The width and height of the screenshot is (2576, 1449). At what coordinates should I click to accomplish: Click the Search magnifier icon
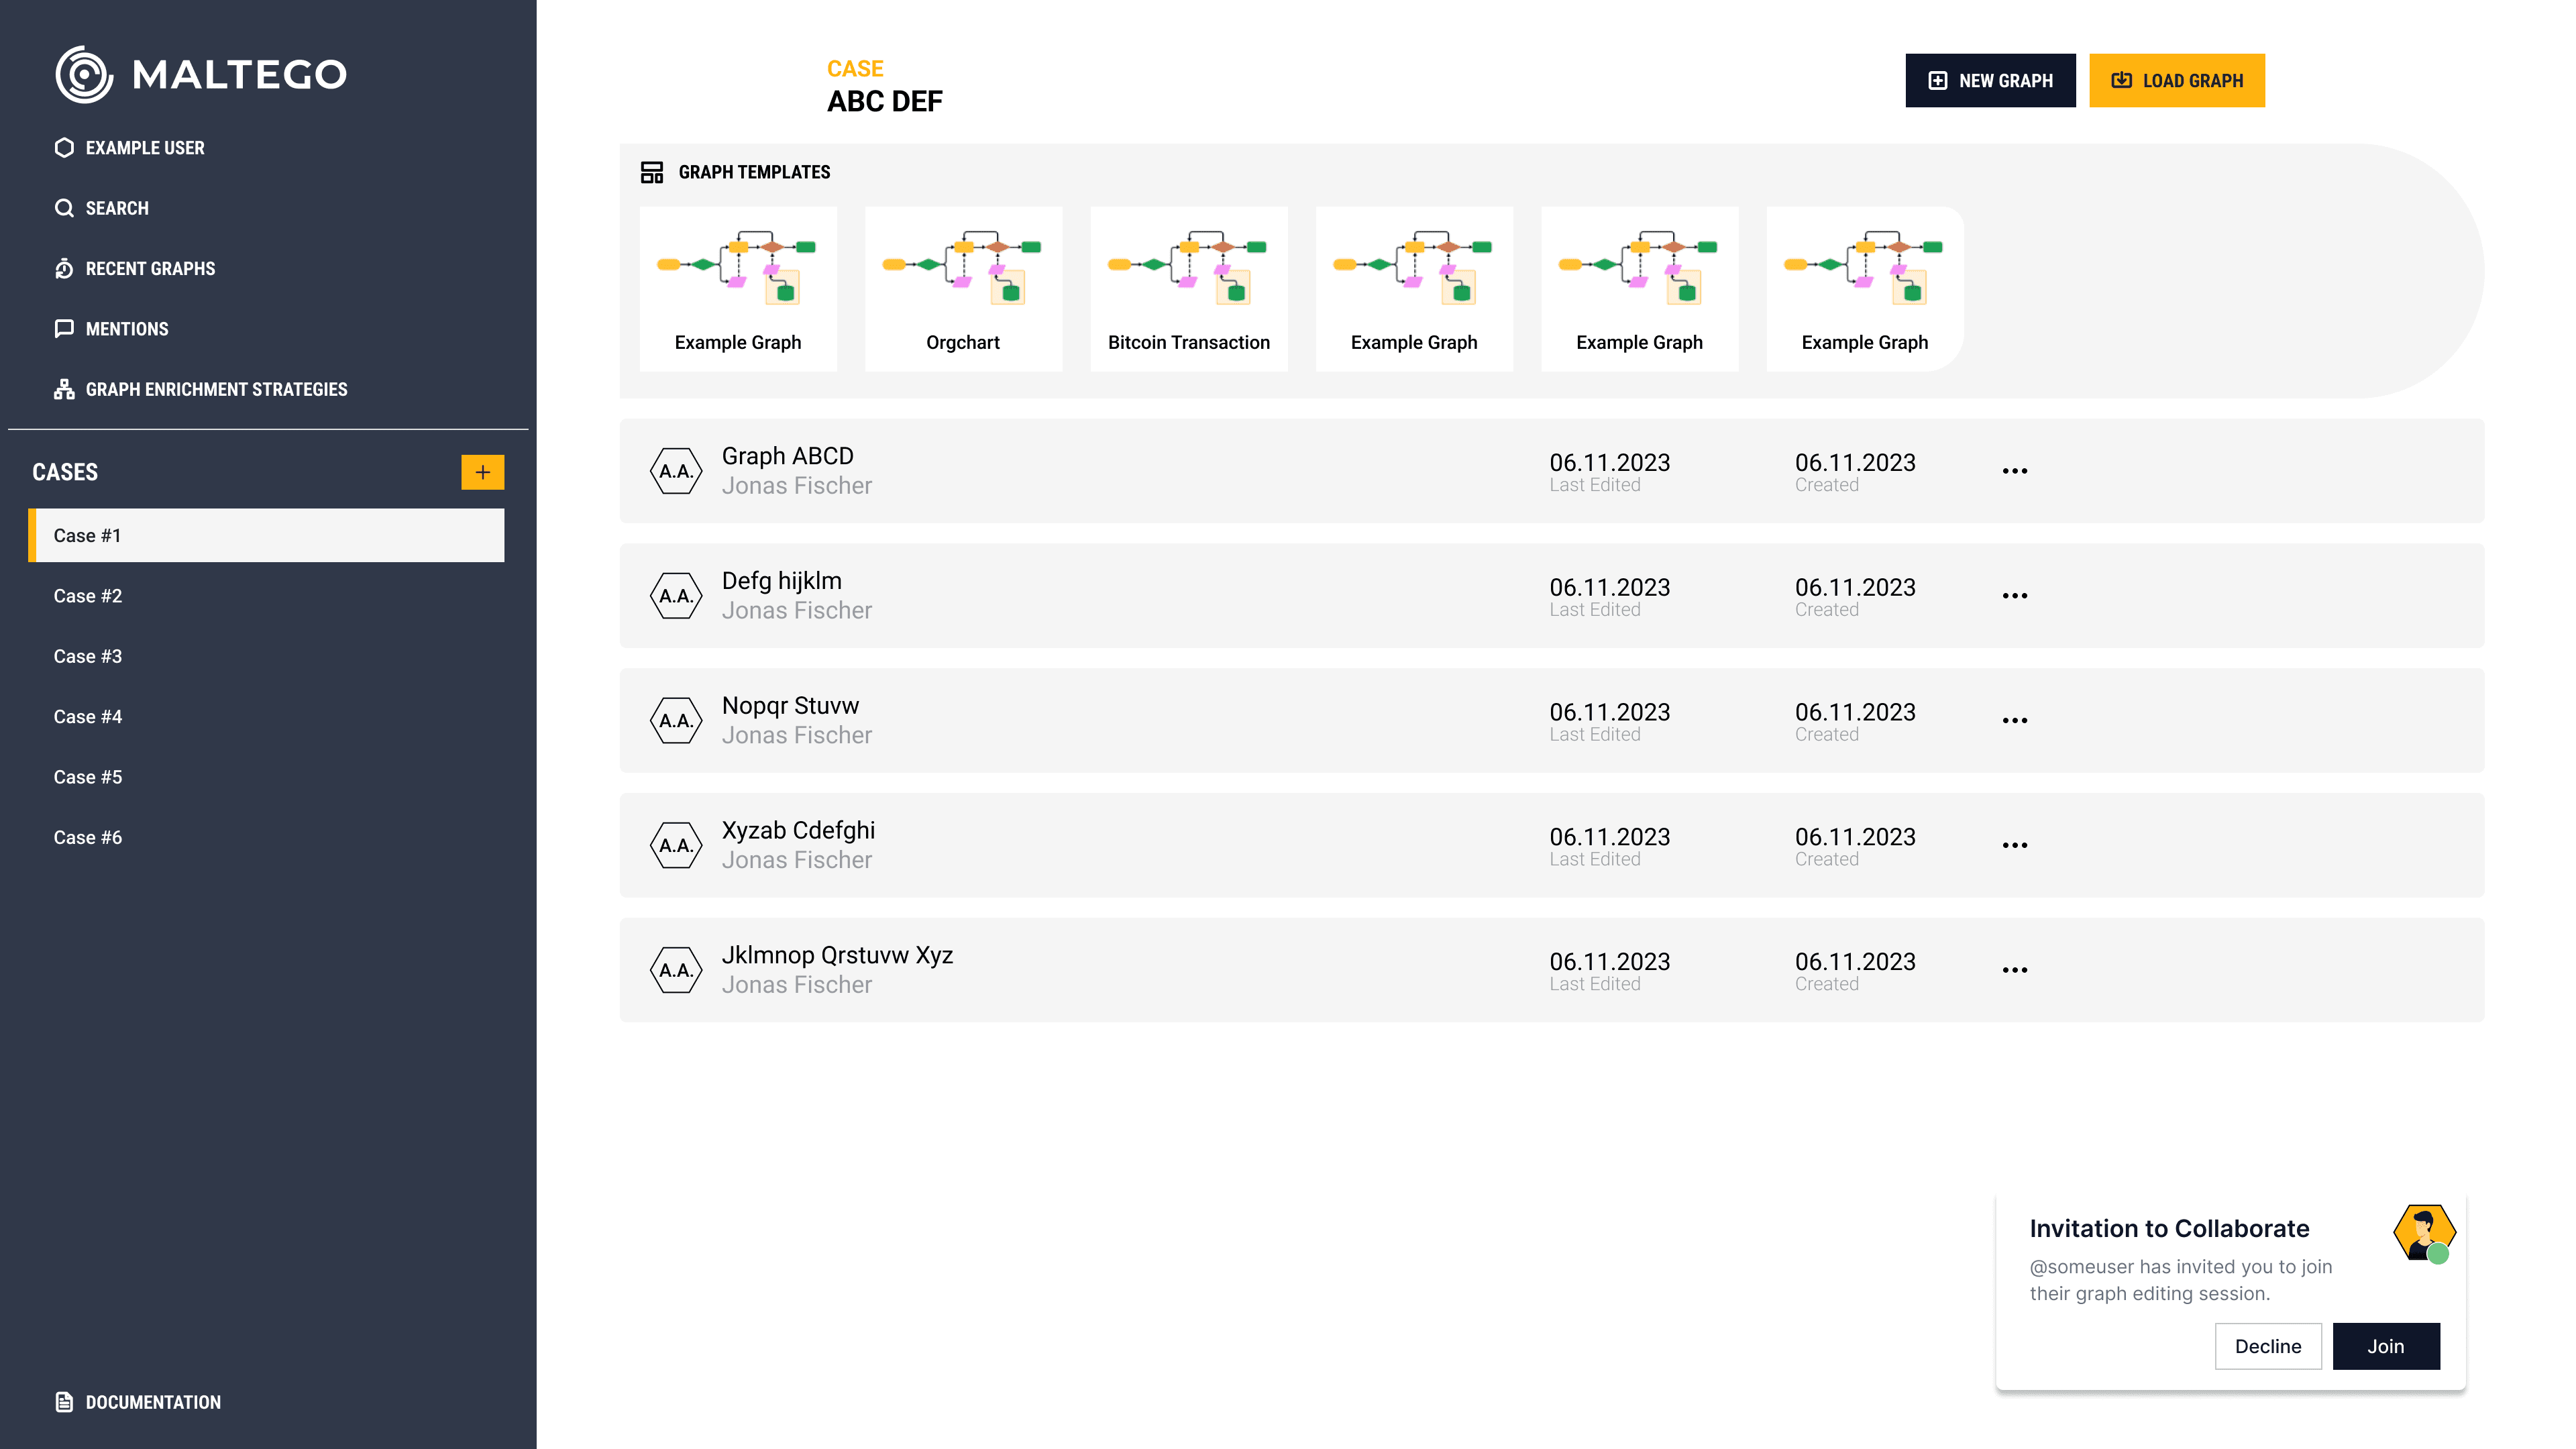pos(64,208)
